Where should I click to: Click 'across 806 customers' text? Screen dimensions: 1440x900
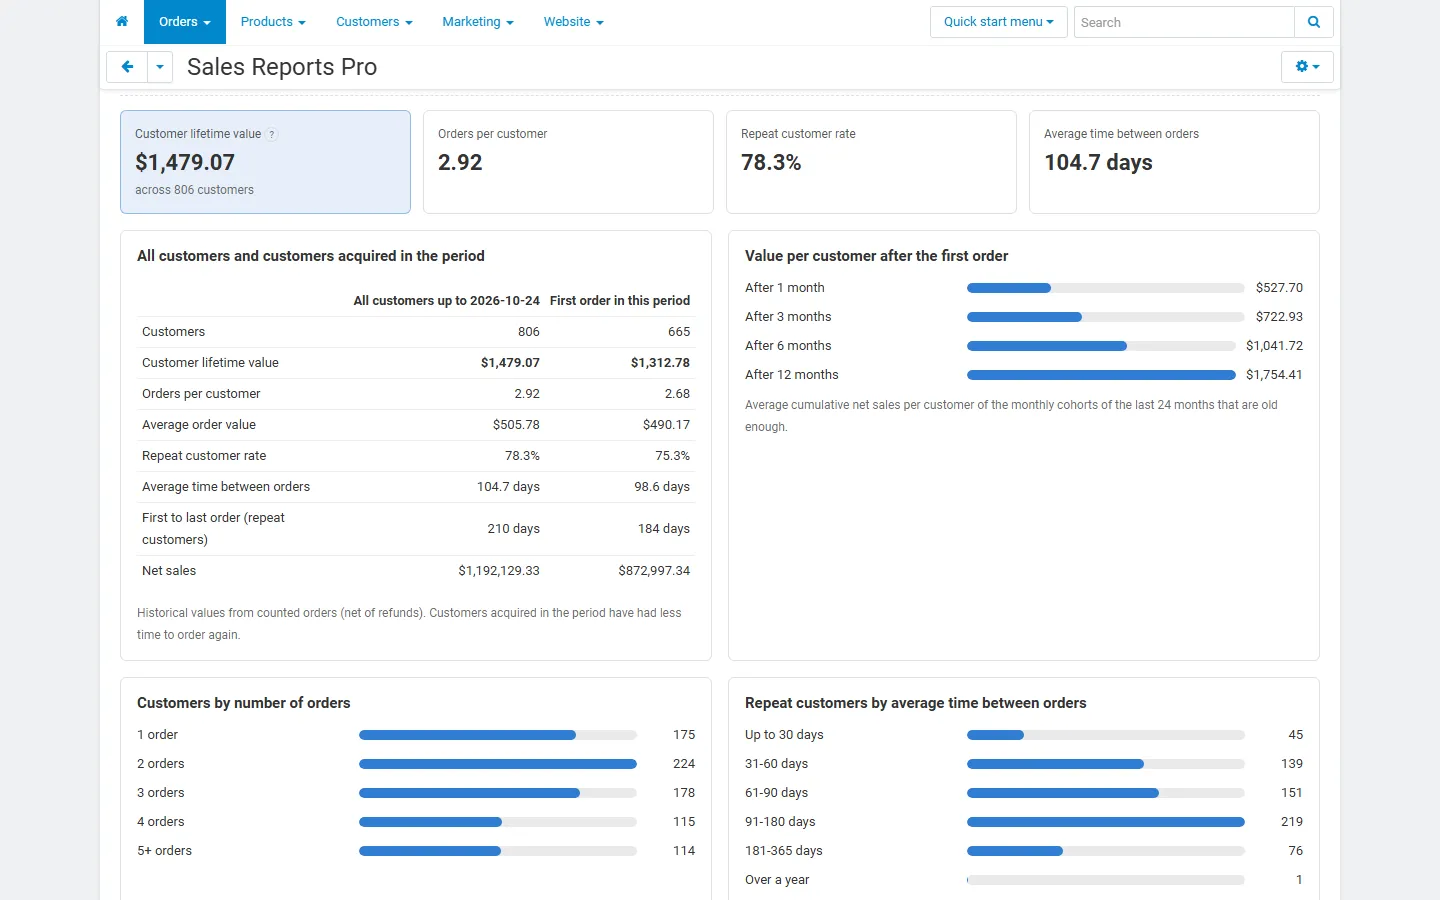(x=195, y=190)
